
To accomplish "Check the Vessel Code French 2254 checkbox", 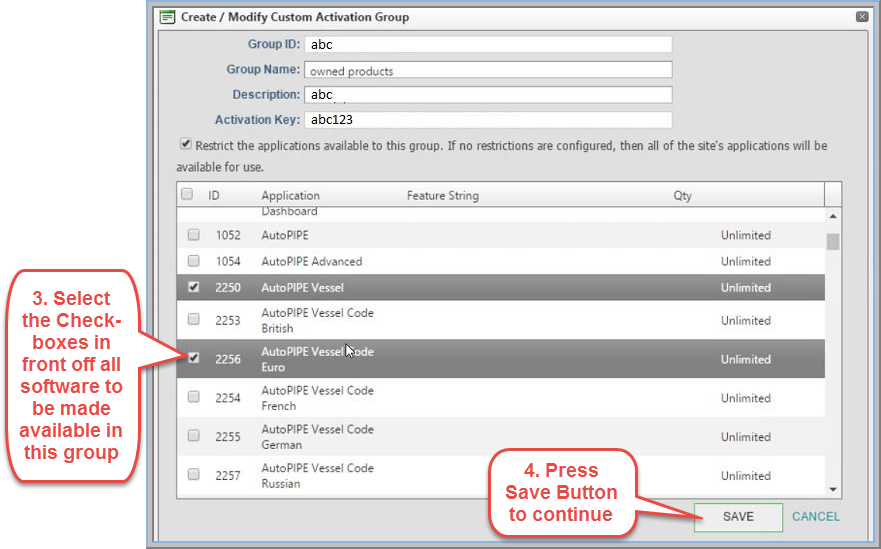I will (193, 397).
